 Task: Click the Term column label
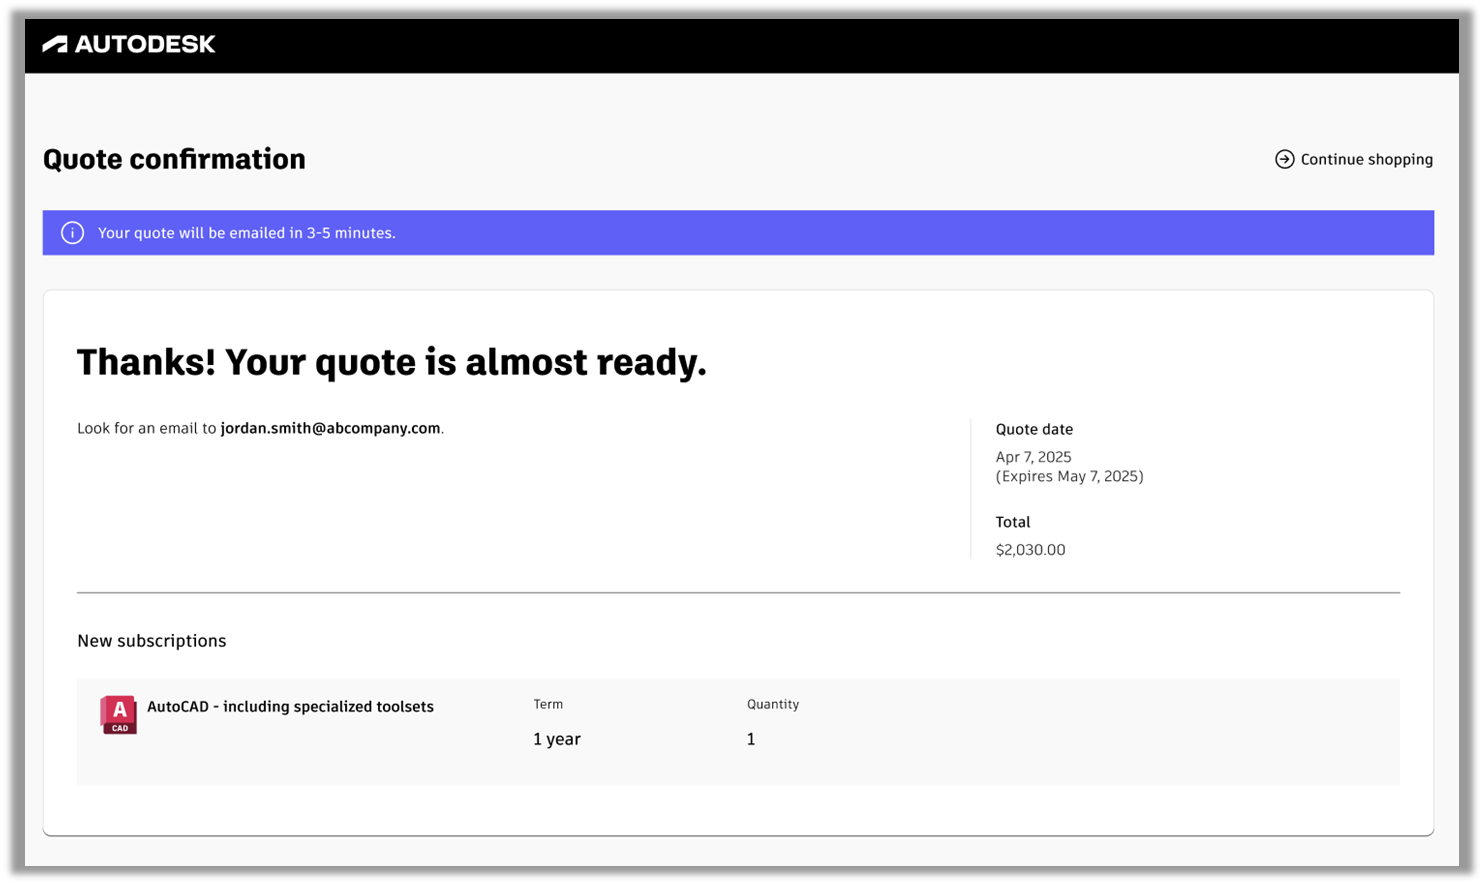pyautogui.click(x=548, y=704)
